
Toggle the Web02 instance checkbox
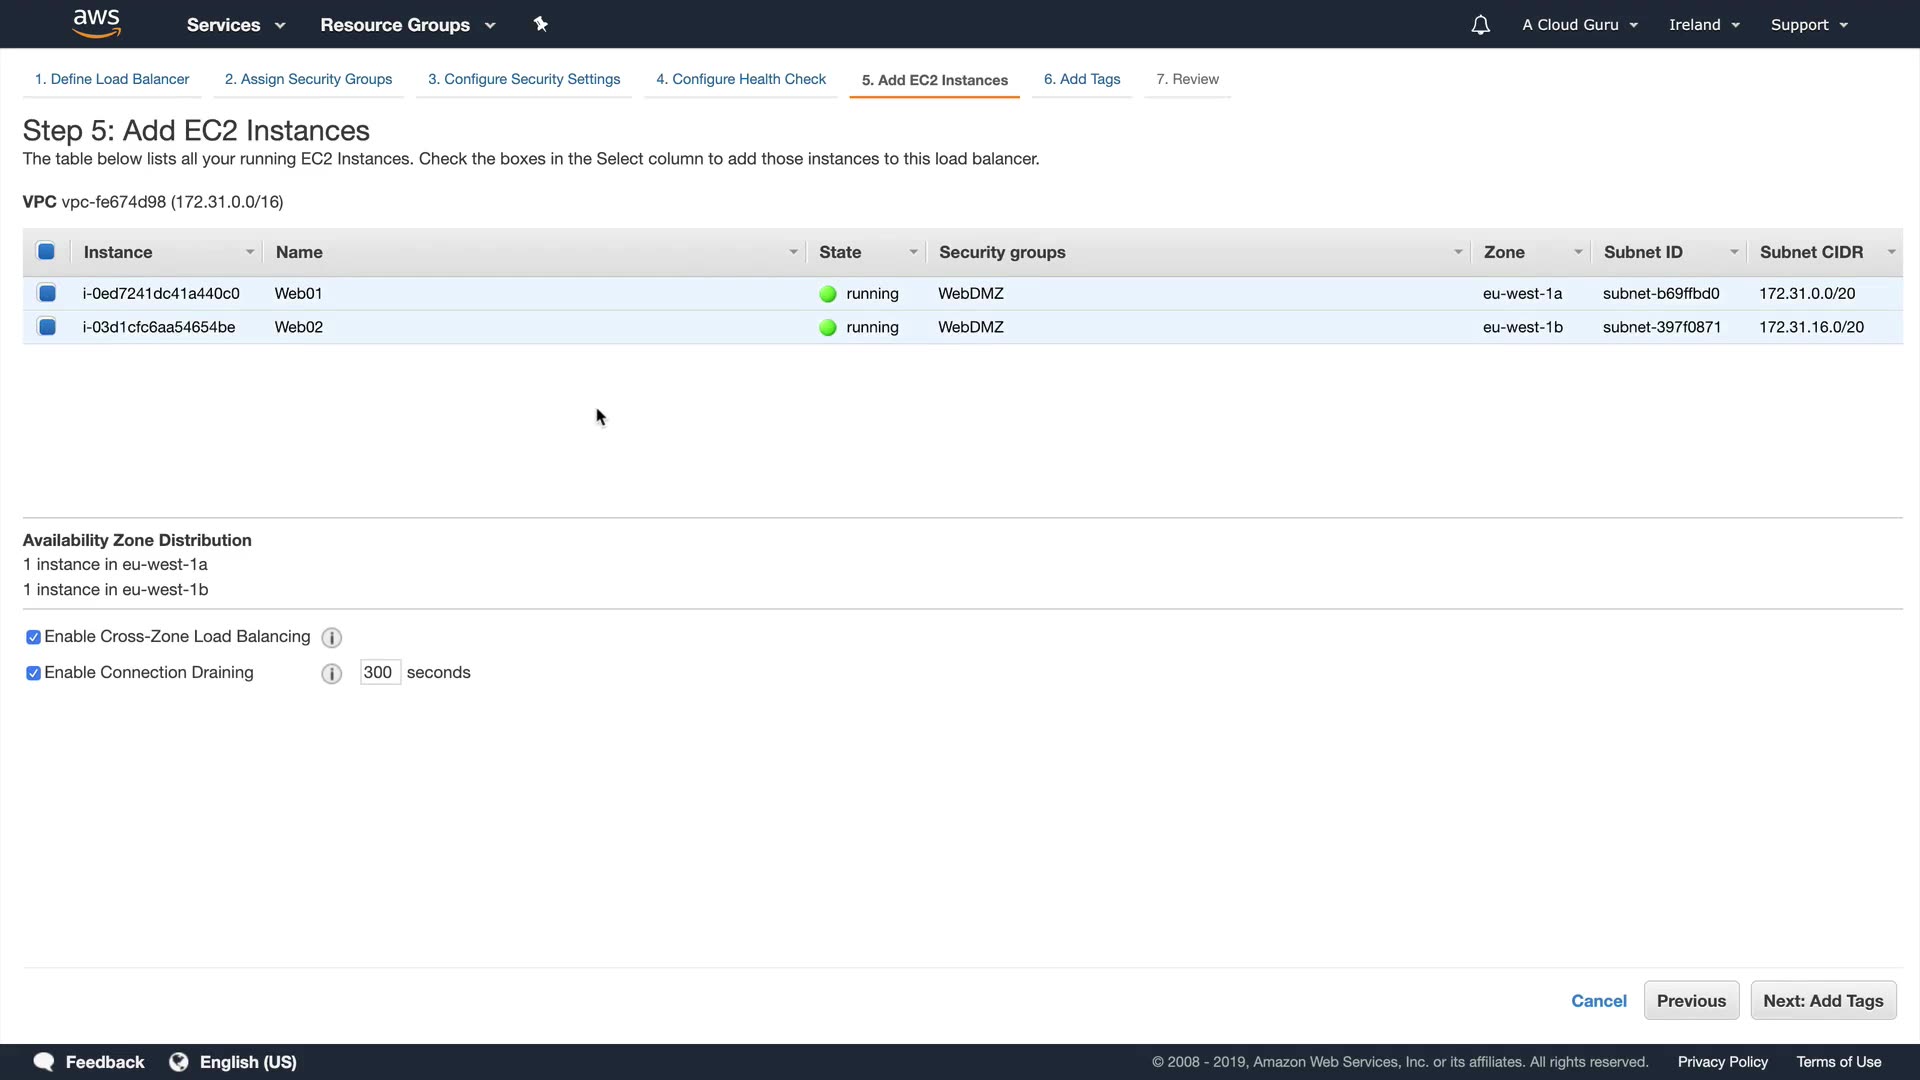point(47,327)
